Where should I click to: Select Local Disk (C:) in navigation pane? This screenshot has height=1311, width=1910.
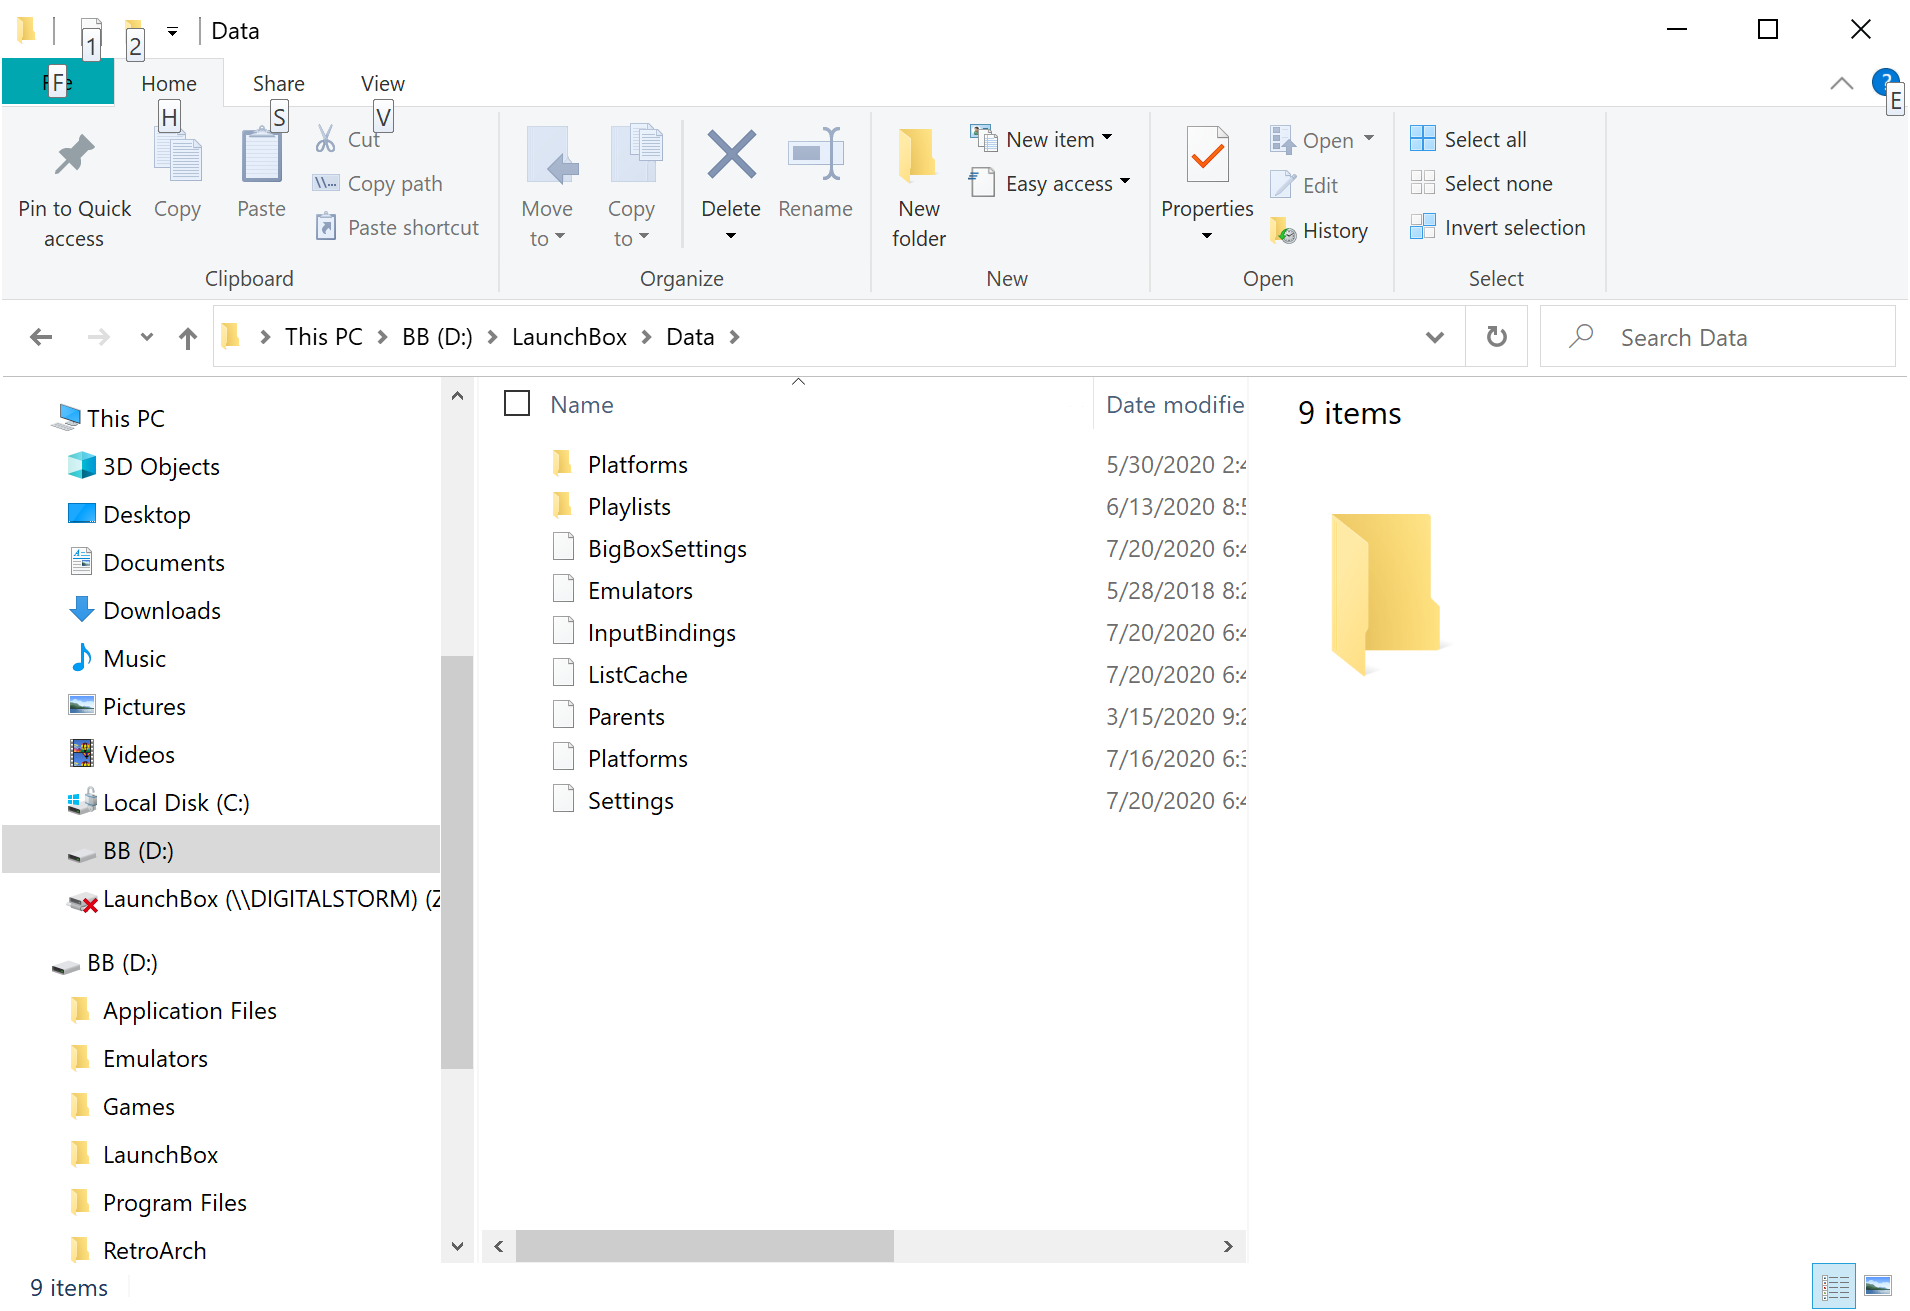[x=176, y=803]
